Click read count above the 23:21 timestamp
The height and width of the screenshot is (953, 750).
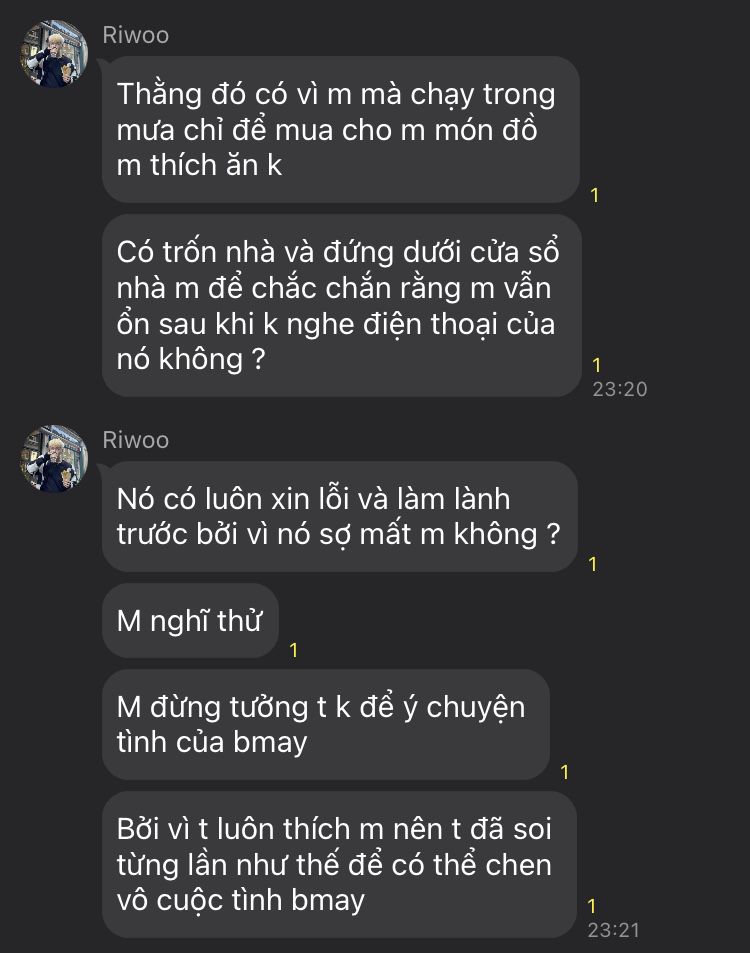tap(592, 906)
